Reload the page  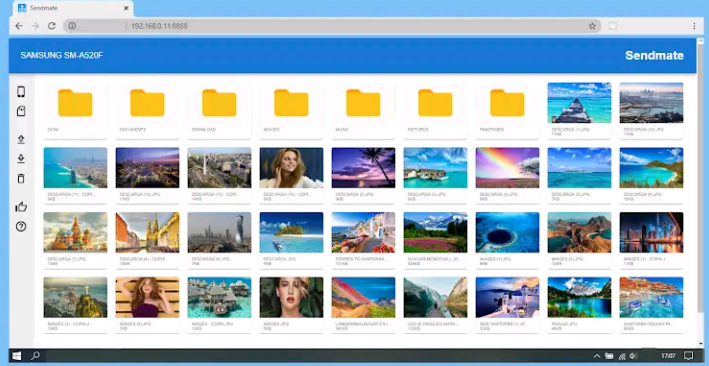[x=52, y=26]
